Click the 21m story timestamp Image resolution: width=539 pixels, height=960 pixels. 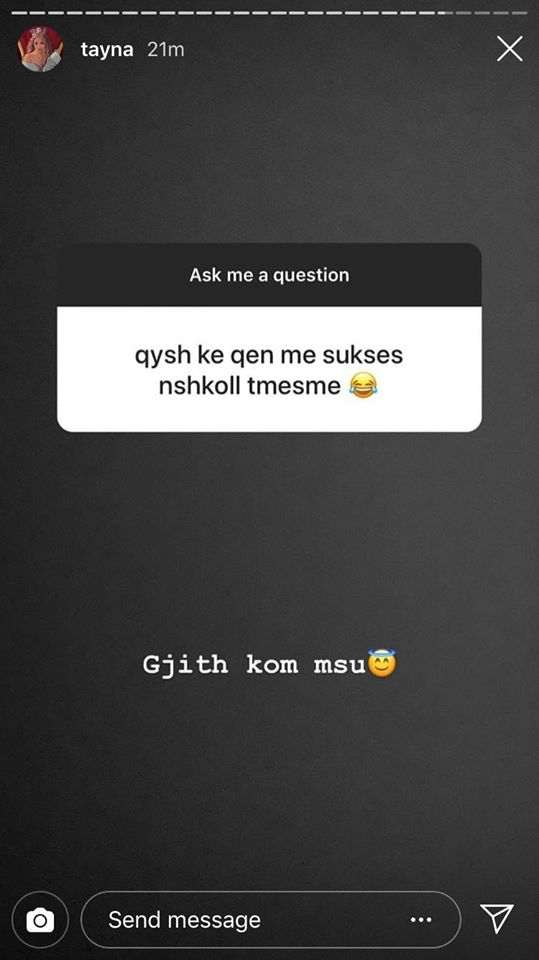pyautogui.click(x=165, y=50)
